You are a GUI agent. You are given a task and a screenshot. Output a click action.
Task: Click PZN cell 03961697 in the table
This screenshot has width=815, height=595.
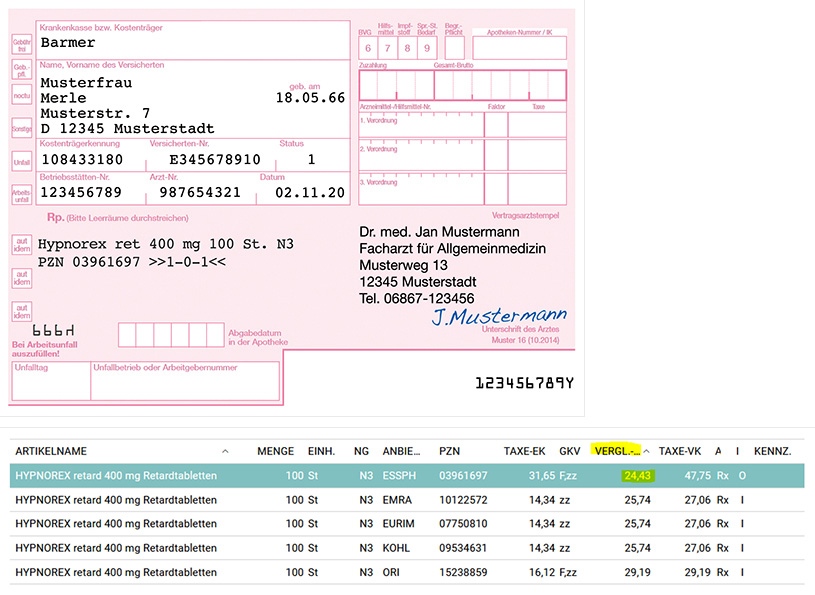(463, 475)
